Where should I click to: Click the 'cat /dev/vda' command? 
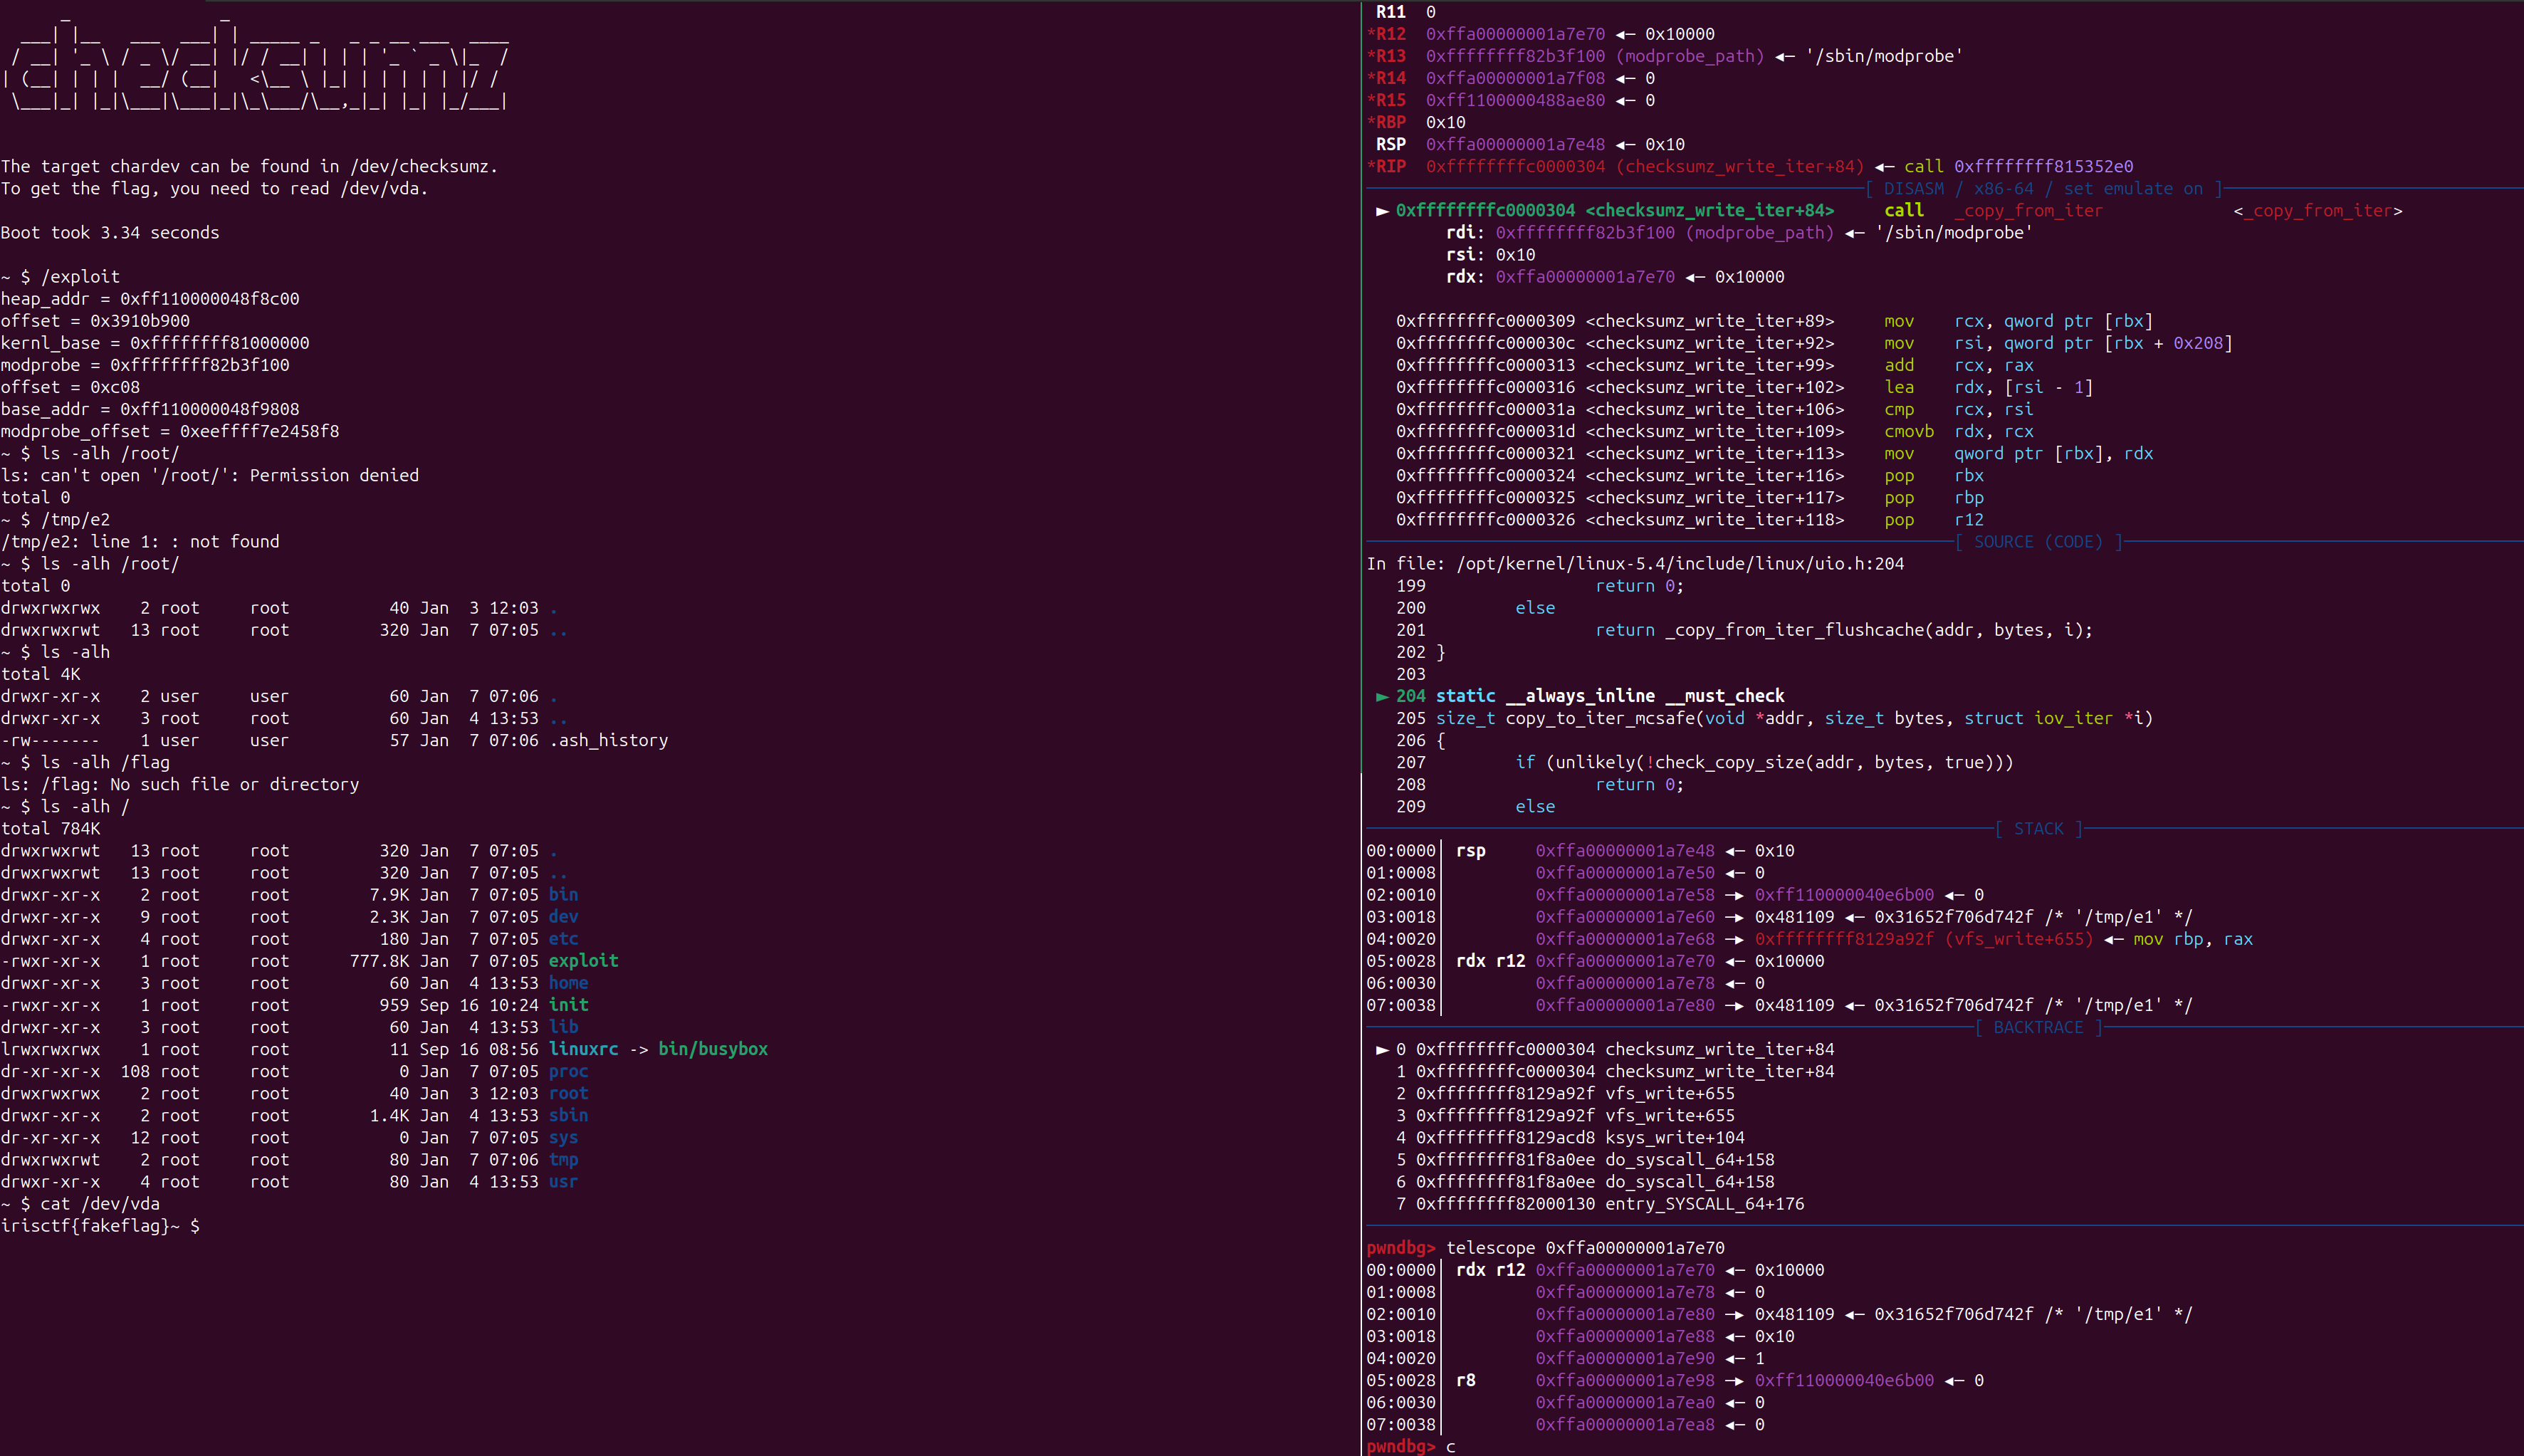100,1203
